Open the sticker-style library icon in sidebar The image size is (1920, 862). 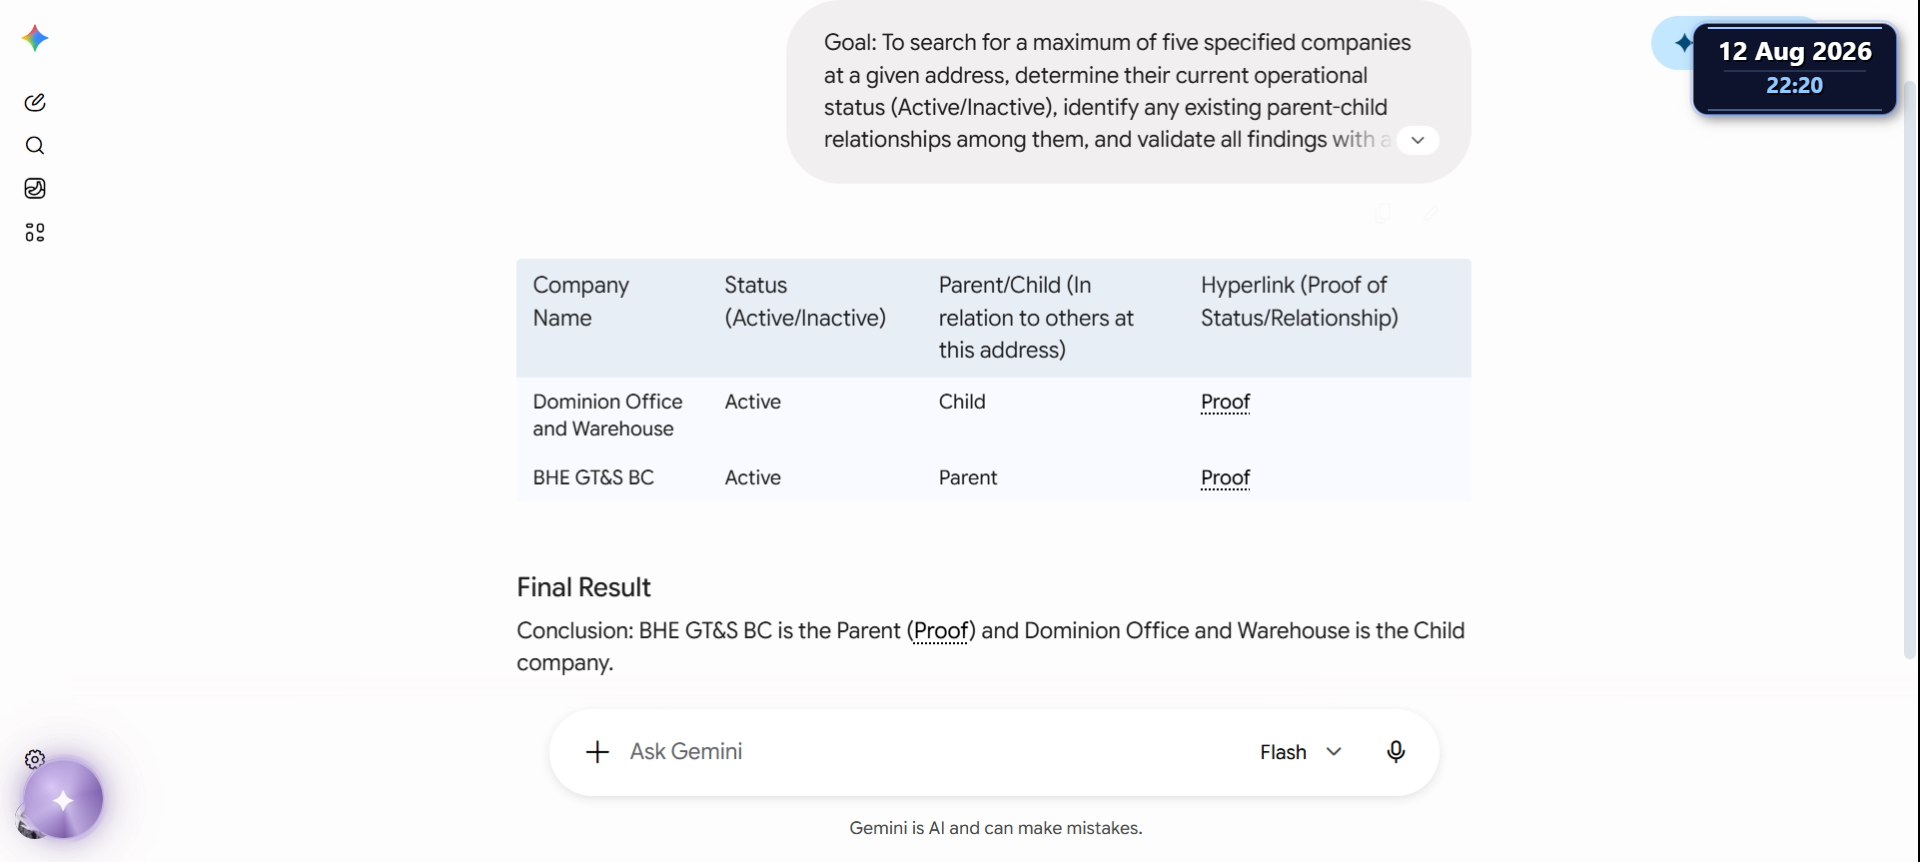35,189
